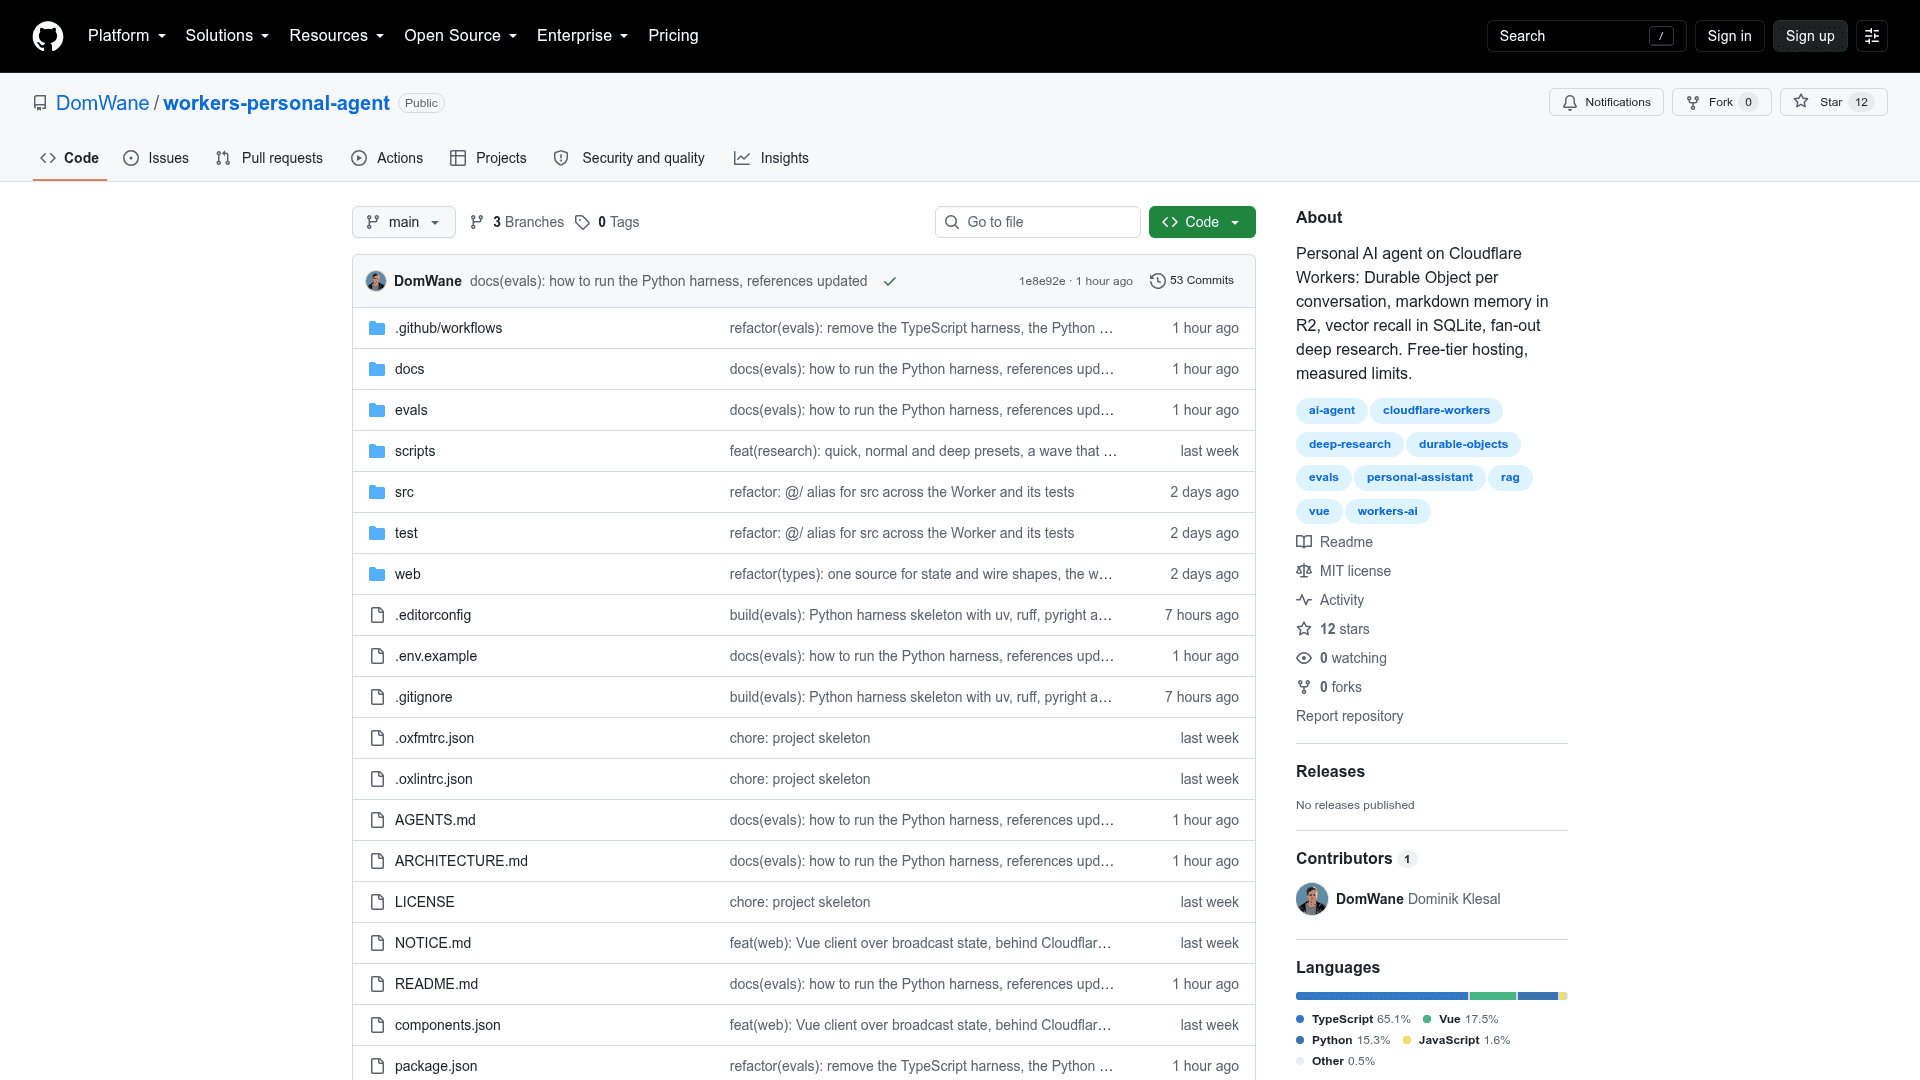Open the workers-ai topic tag
1920x1080 pixels.
point(1387,511)
